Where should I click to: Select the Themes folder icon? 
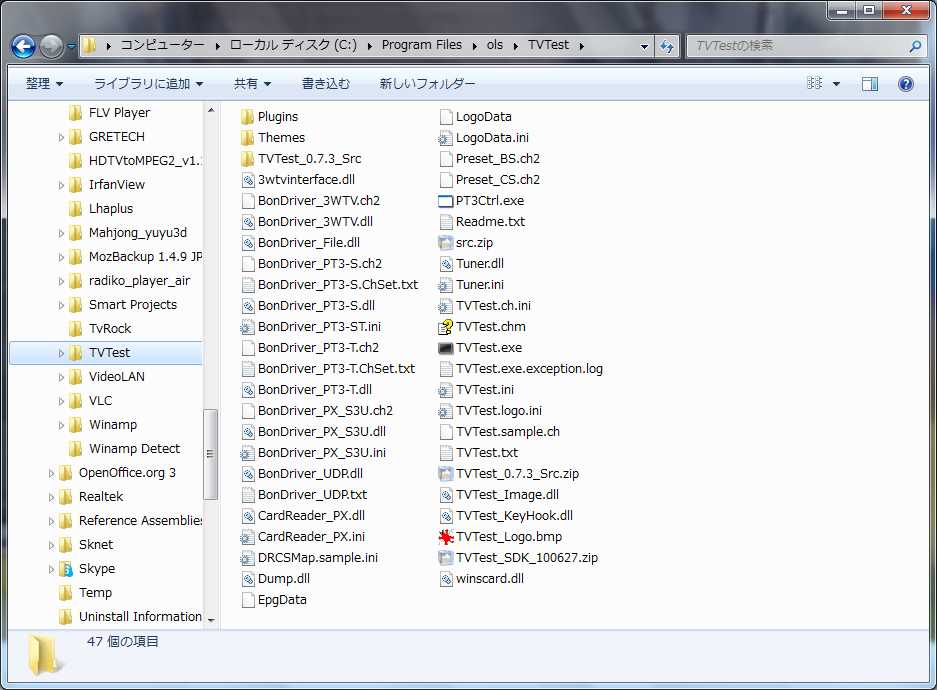click(248, 138)
